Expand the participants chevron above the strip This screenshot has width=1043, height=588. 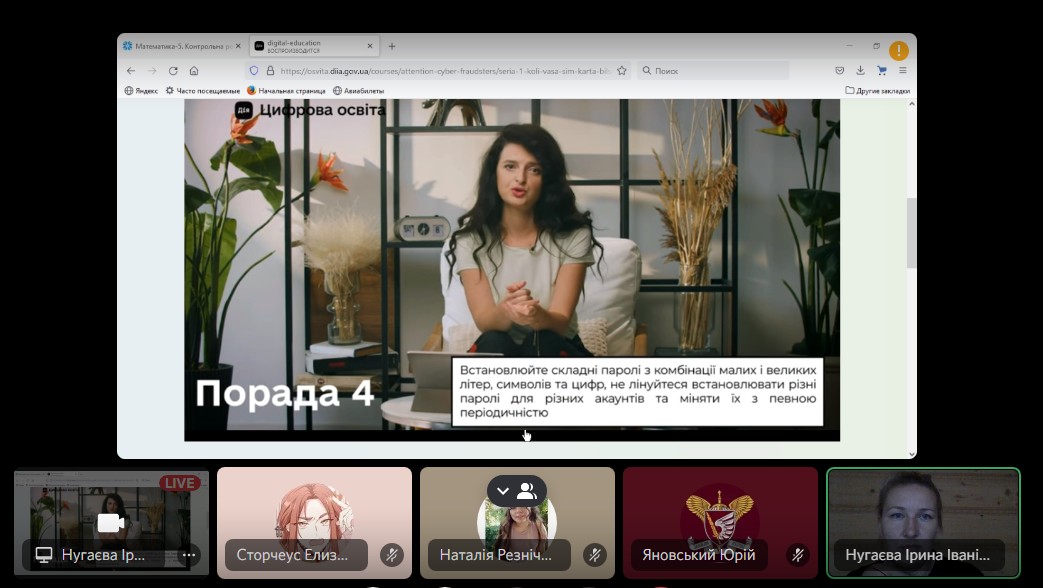coord(503,491)
